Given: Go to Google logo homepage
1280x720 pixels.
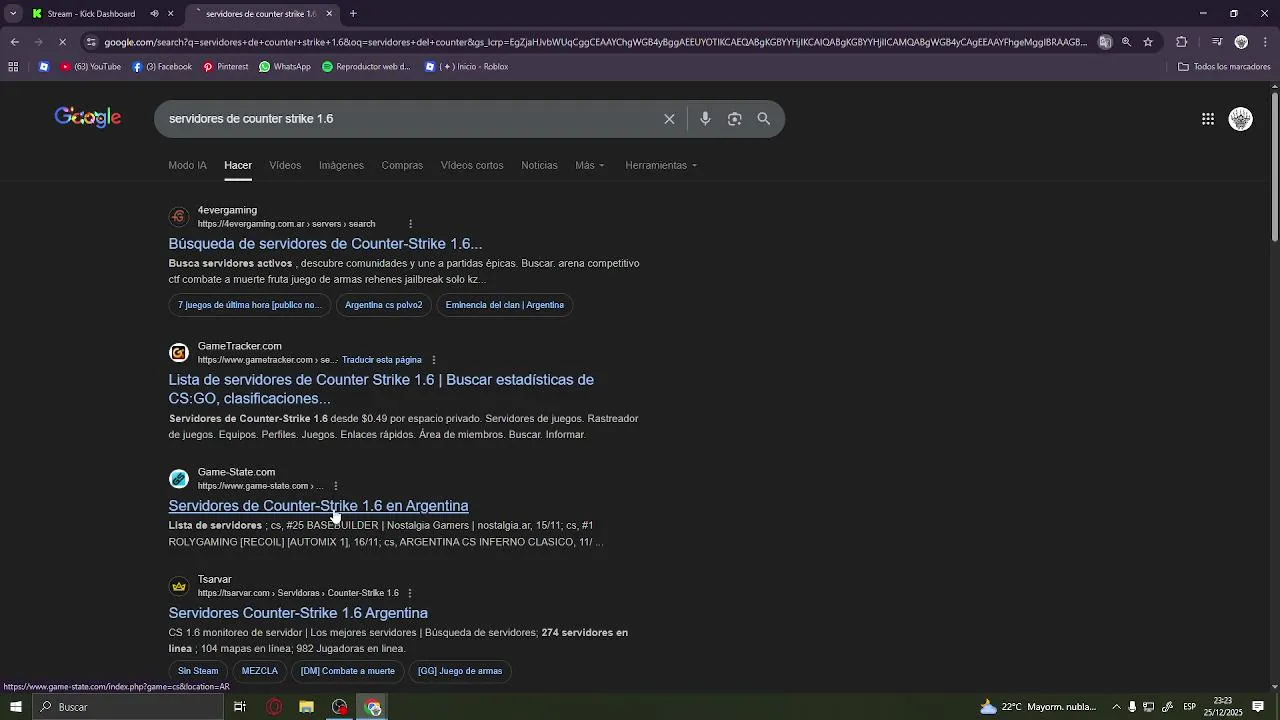Looking at the screenshot, I should [88, 118].
